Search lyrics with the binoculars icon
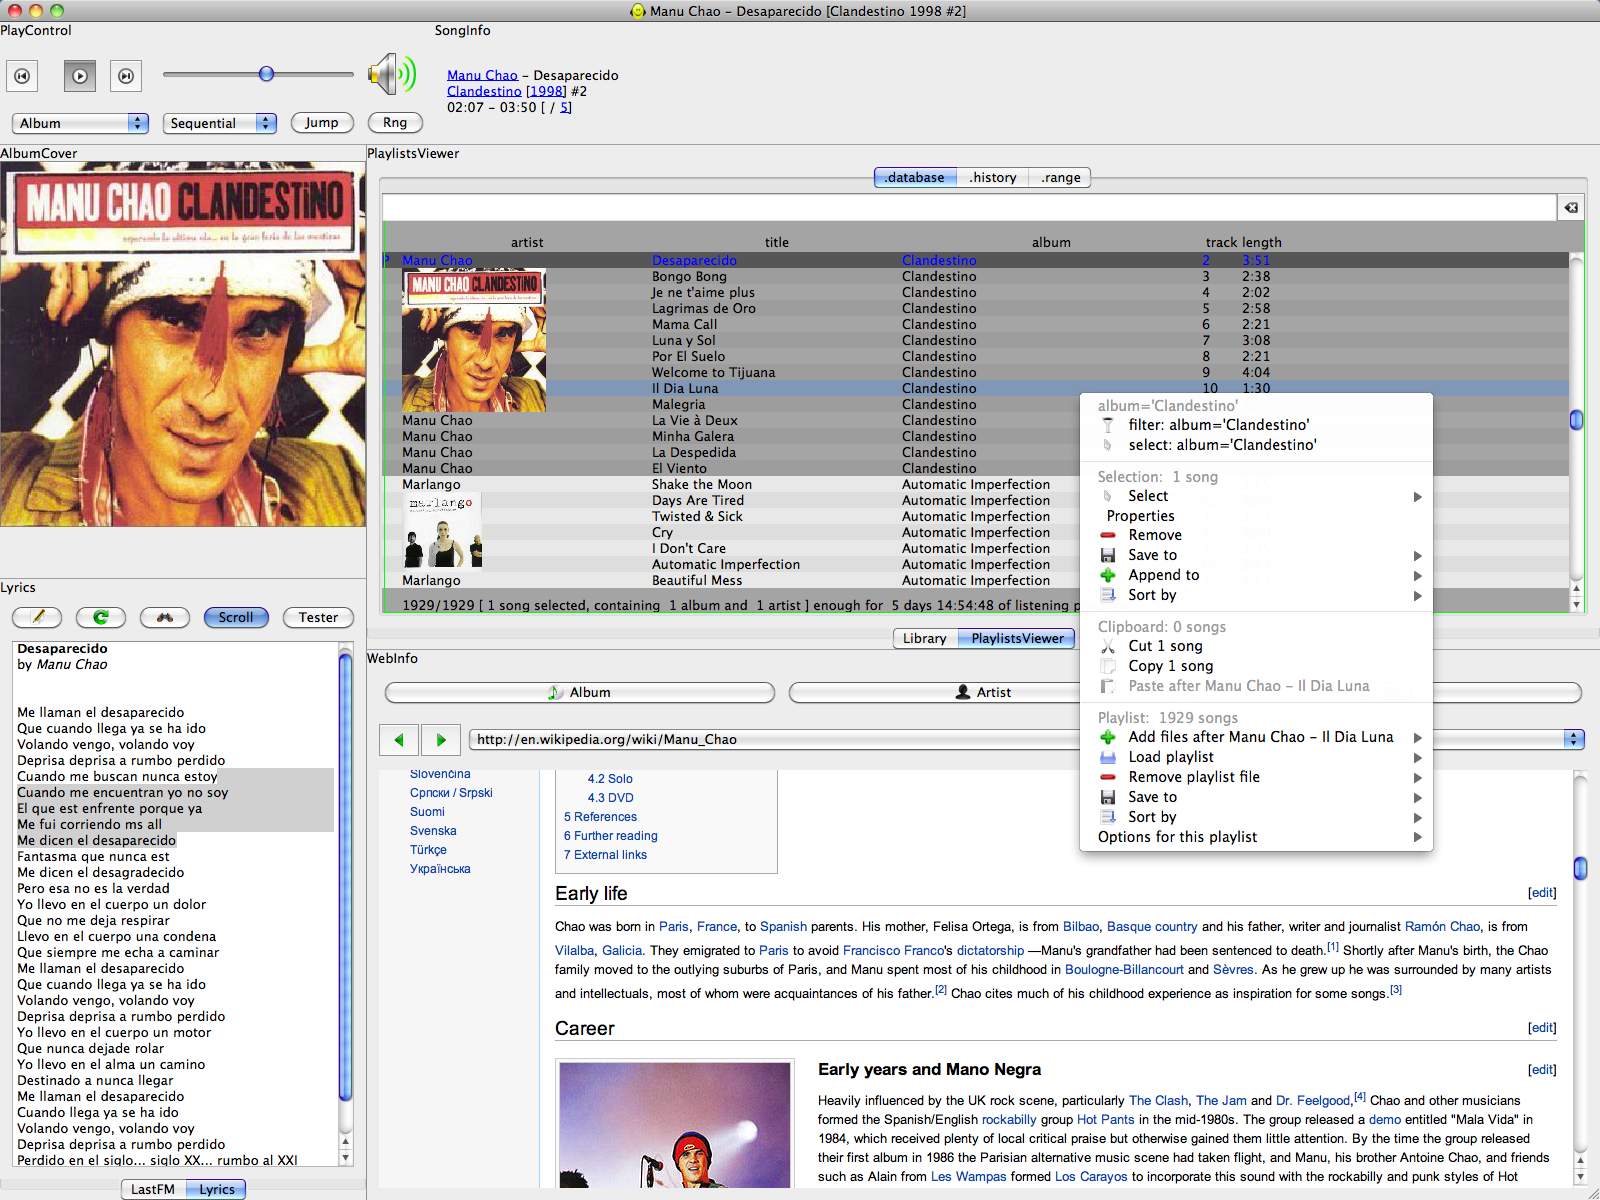Screen dimensions: 1600x1200 (x=165, y=617)
